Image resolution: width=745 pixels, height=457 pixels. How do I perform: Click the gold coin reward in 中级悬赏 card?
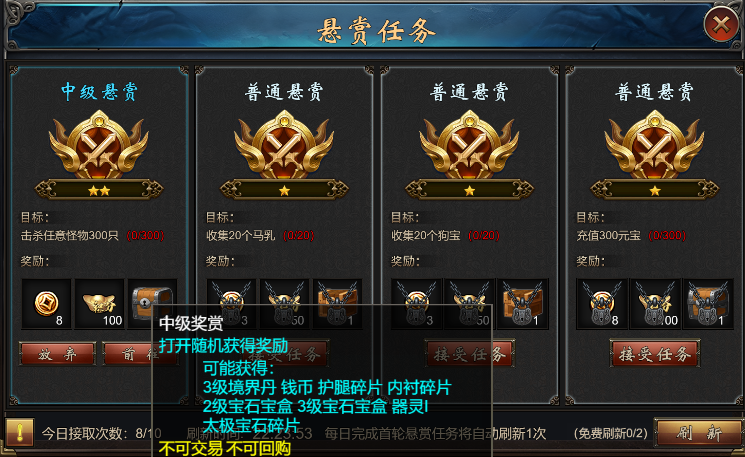[x=46, y=304]
